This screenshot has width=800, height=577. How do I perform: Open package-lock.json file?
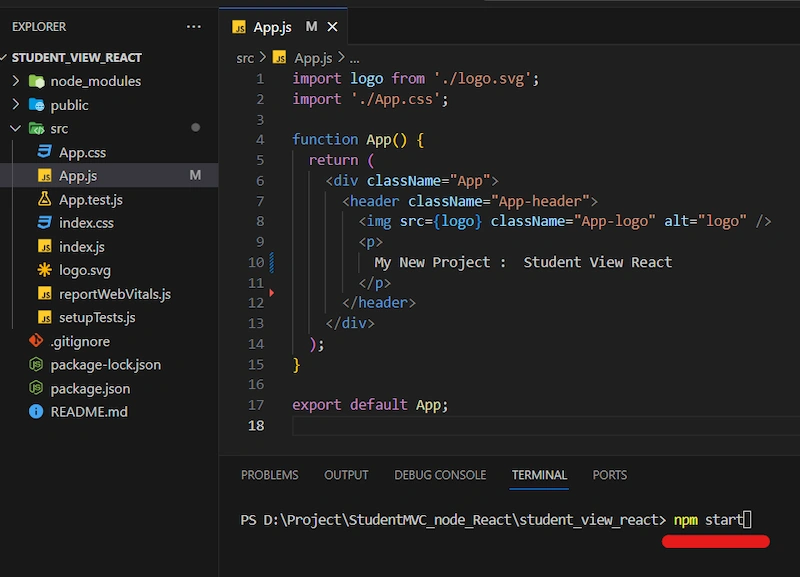click(x=106, y=365)
